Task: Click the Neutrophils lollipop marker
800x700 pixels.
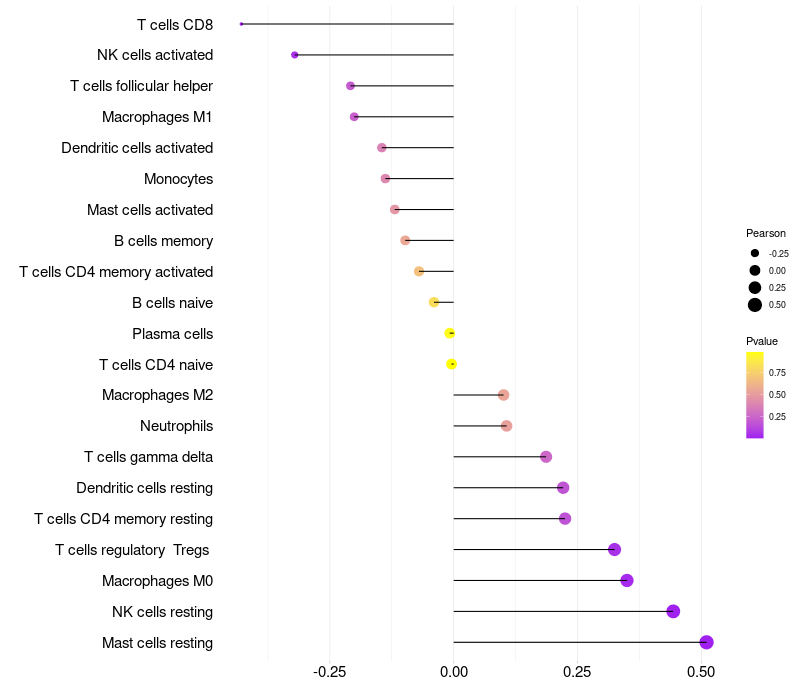Action: pyautogui.click(x=506, y=426)
